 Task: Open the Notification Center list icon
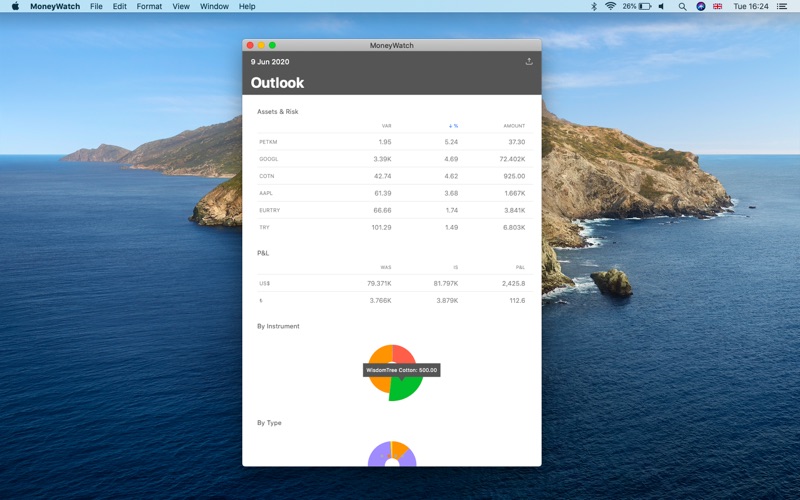(782, 6)
